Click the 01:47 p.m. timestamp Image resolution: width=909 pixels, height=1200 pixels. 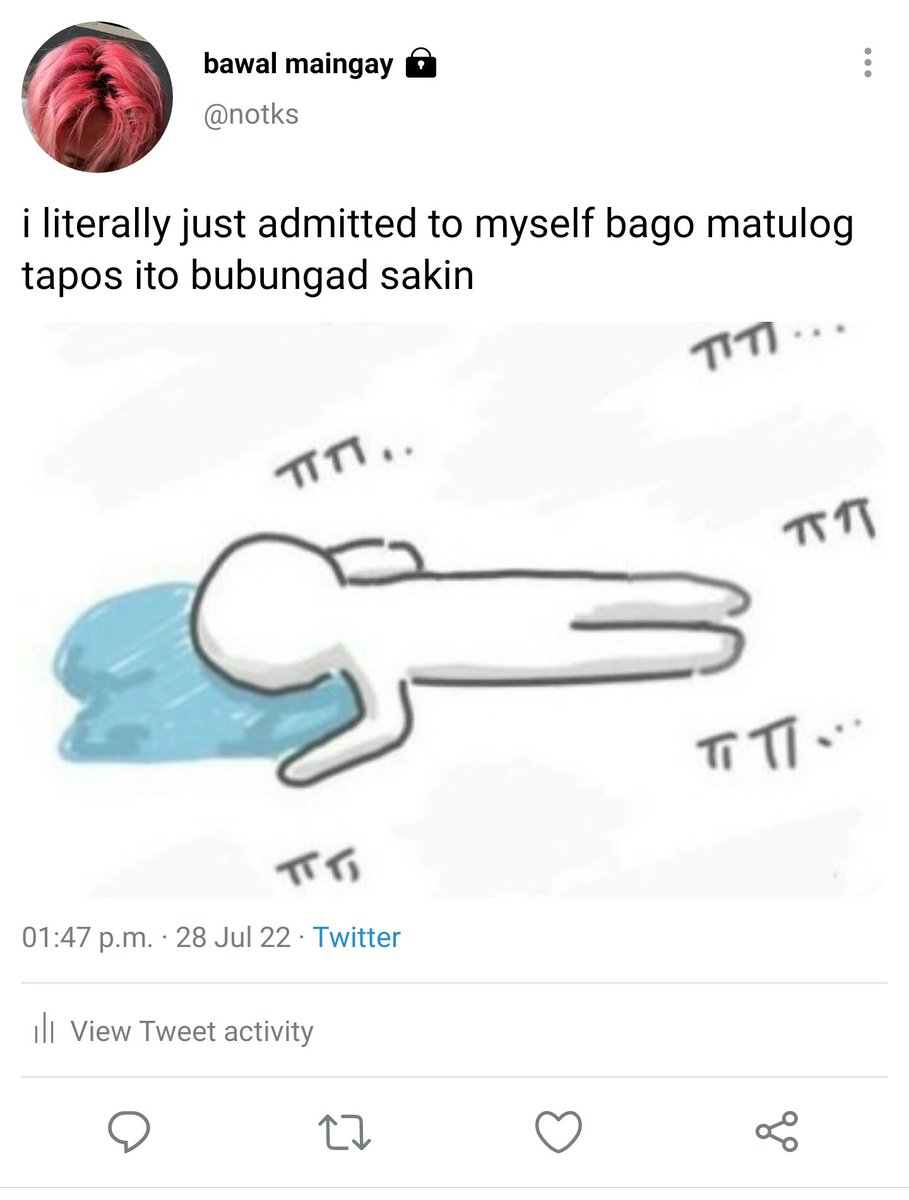point(88,938)
